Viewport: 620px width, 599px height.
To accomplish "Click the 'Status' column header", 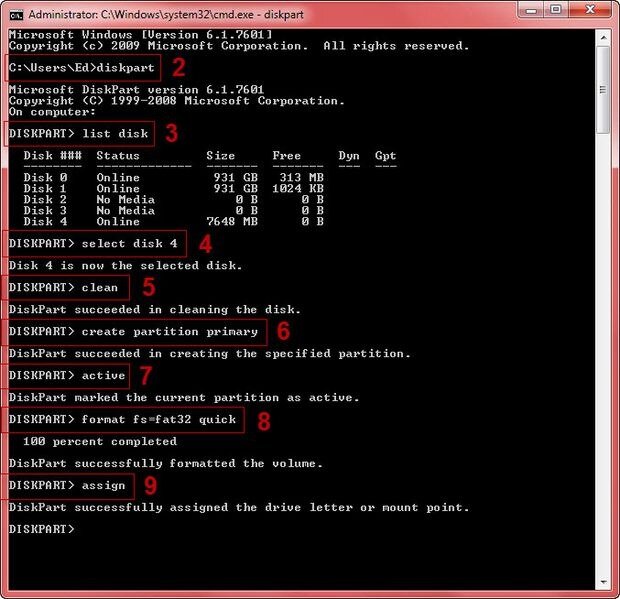I will click(118, 156).
